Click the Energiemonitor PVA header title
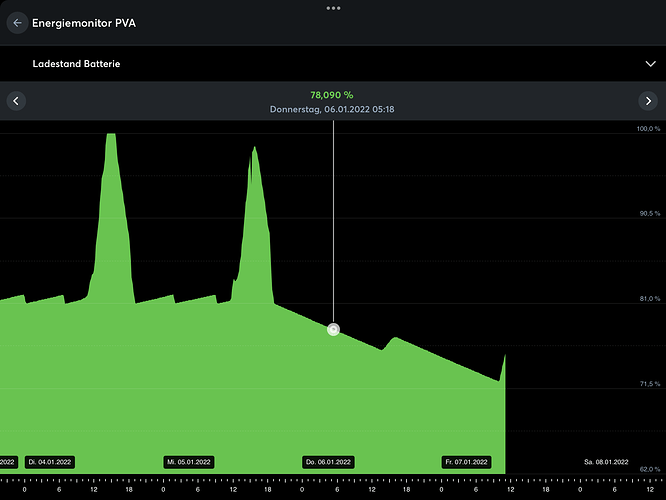Image resolution: width=666 pixels, height=500 pixels. click(84, 23)
